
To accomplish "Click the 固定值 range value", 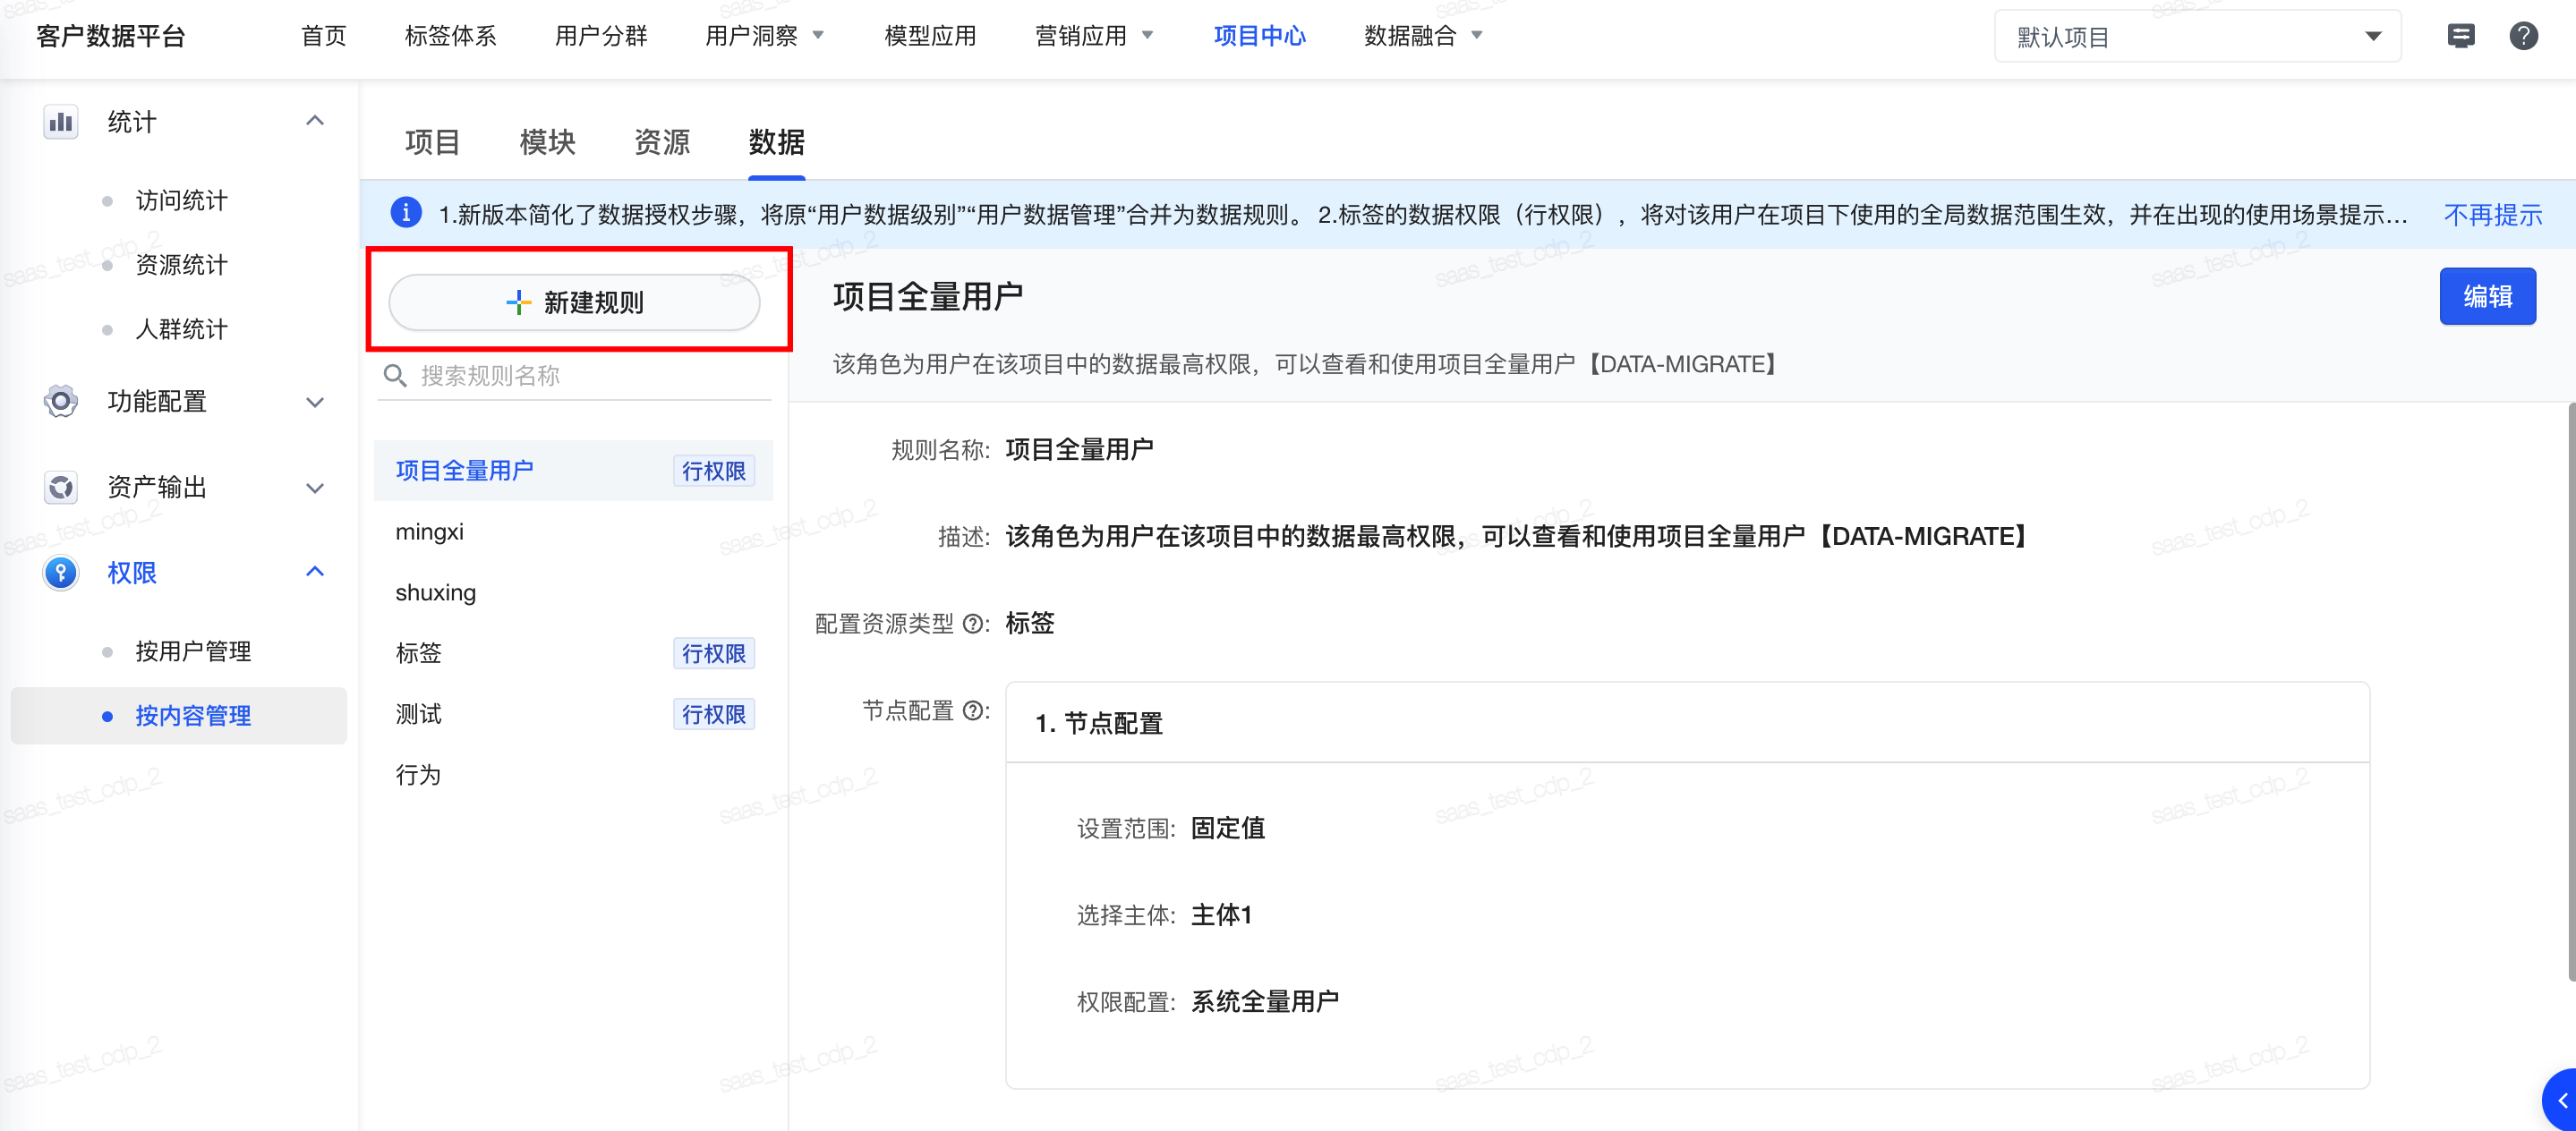I will coord(1227,828).
